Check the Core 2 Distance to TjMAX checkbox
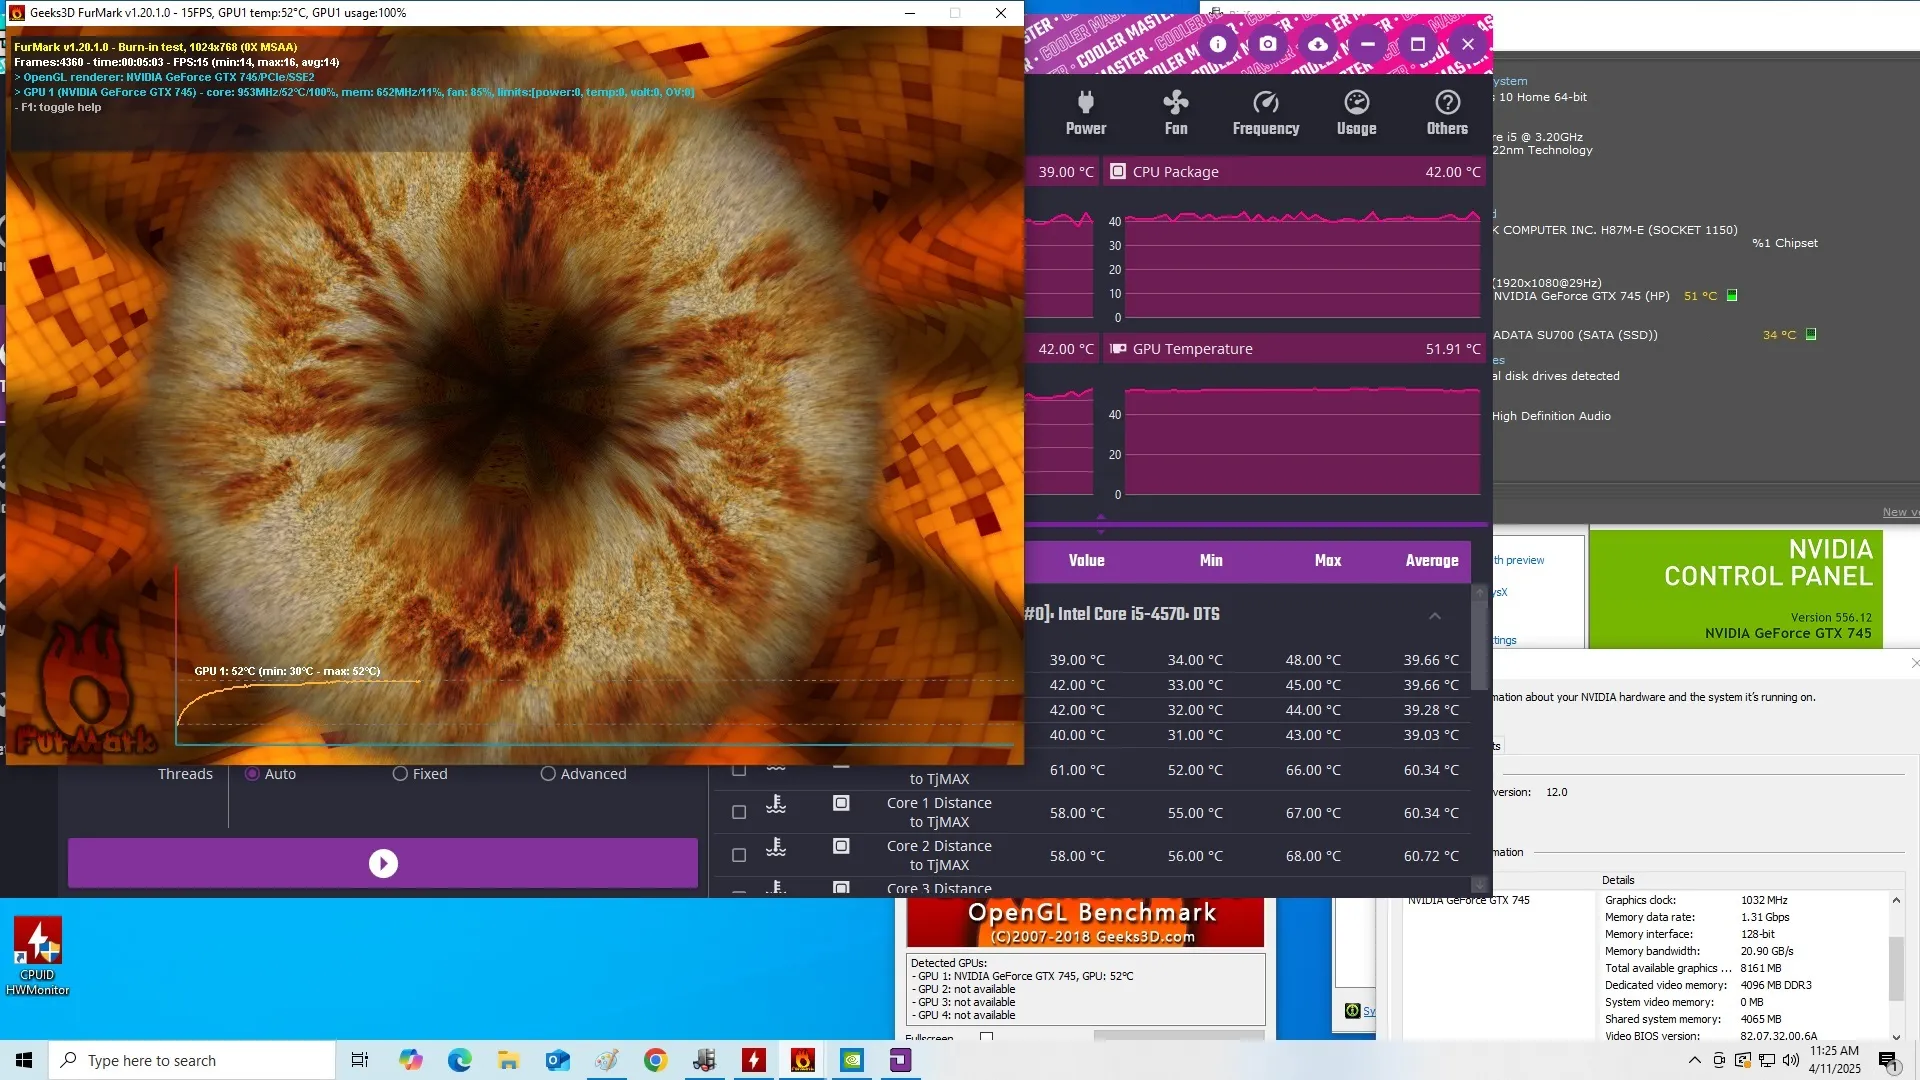The height and width of the screenshot is (1080, 1920). pos(739,855)
